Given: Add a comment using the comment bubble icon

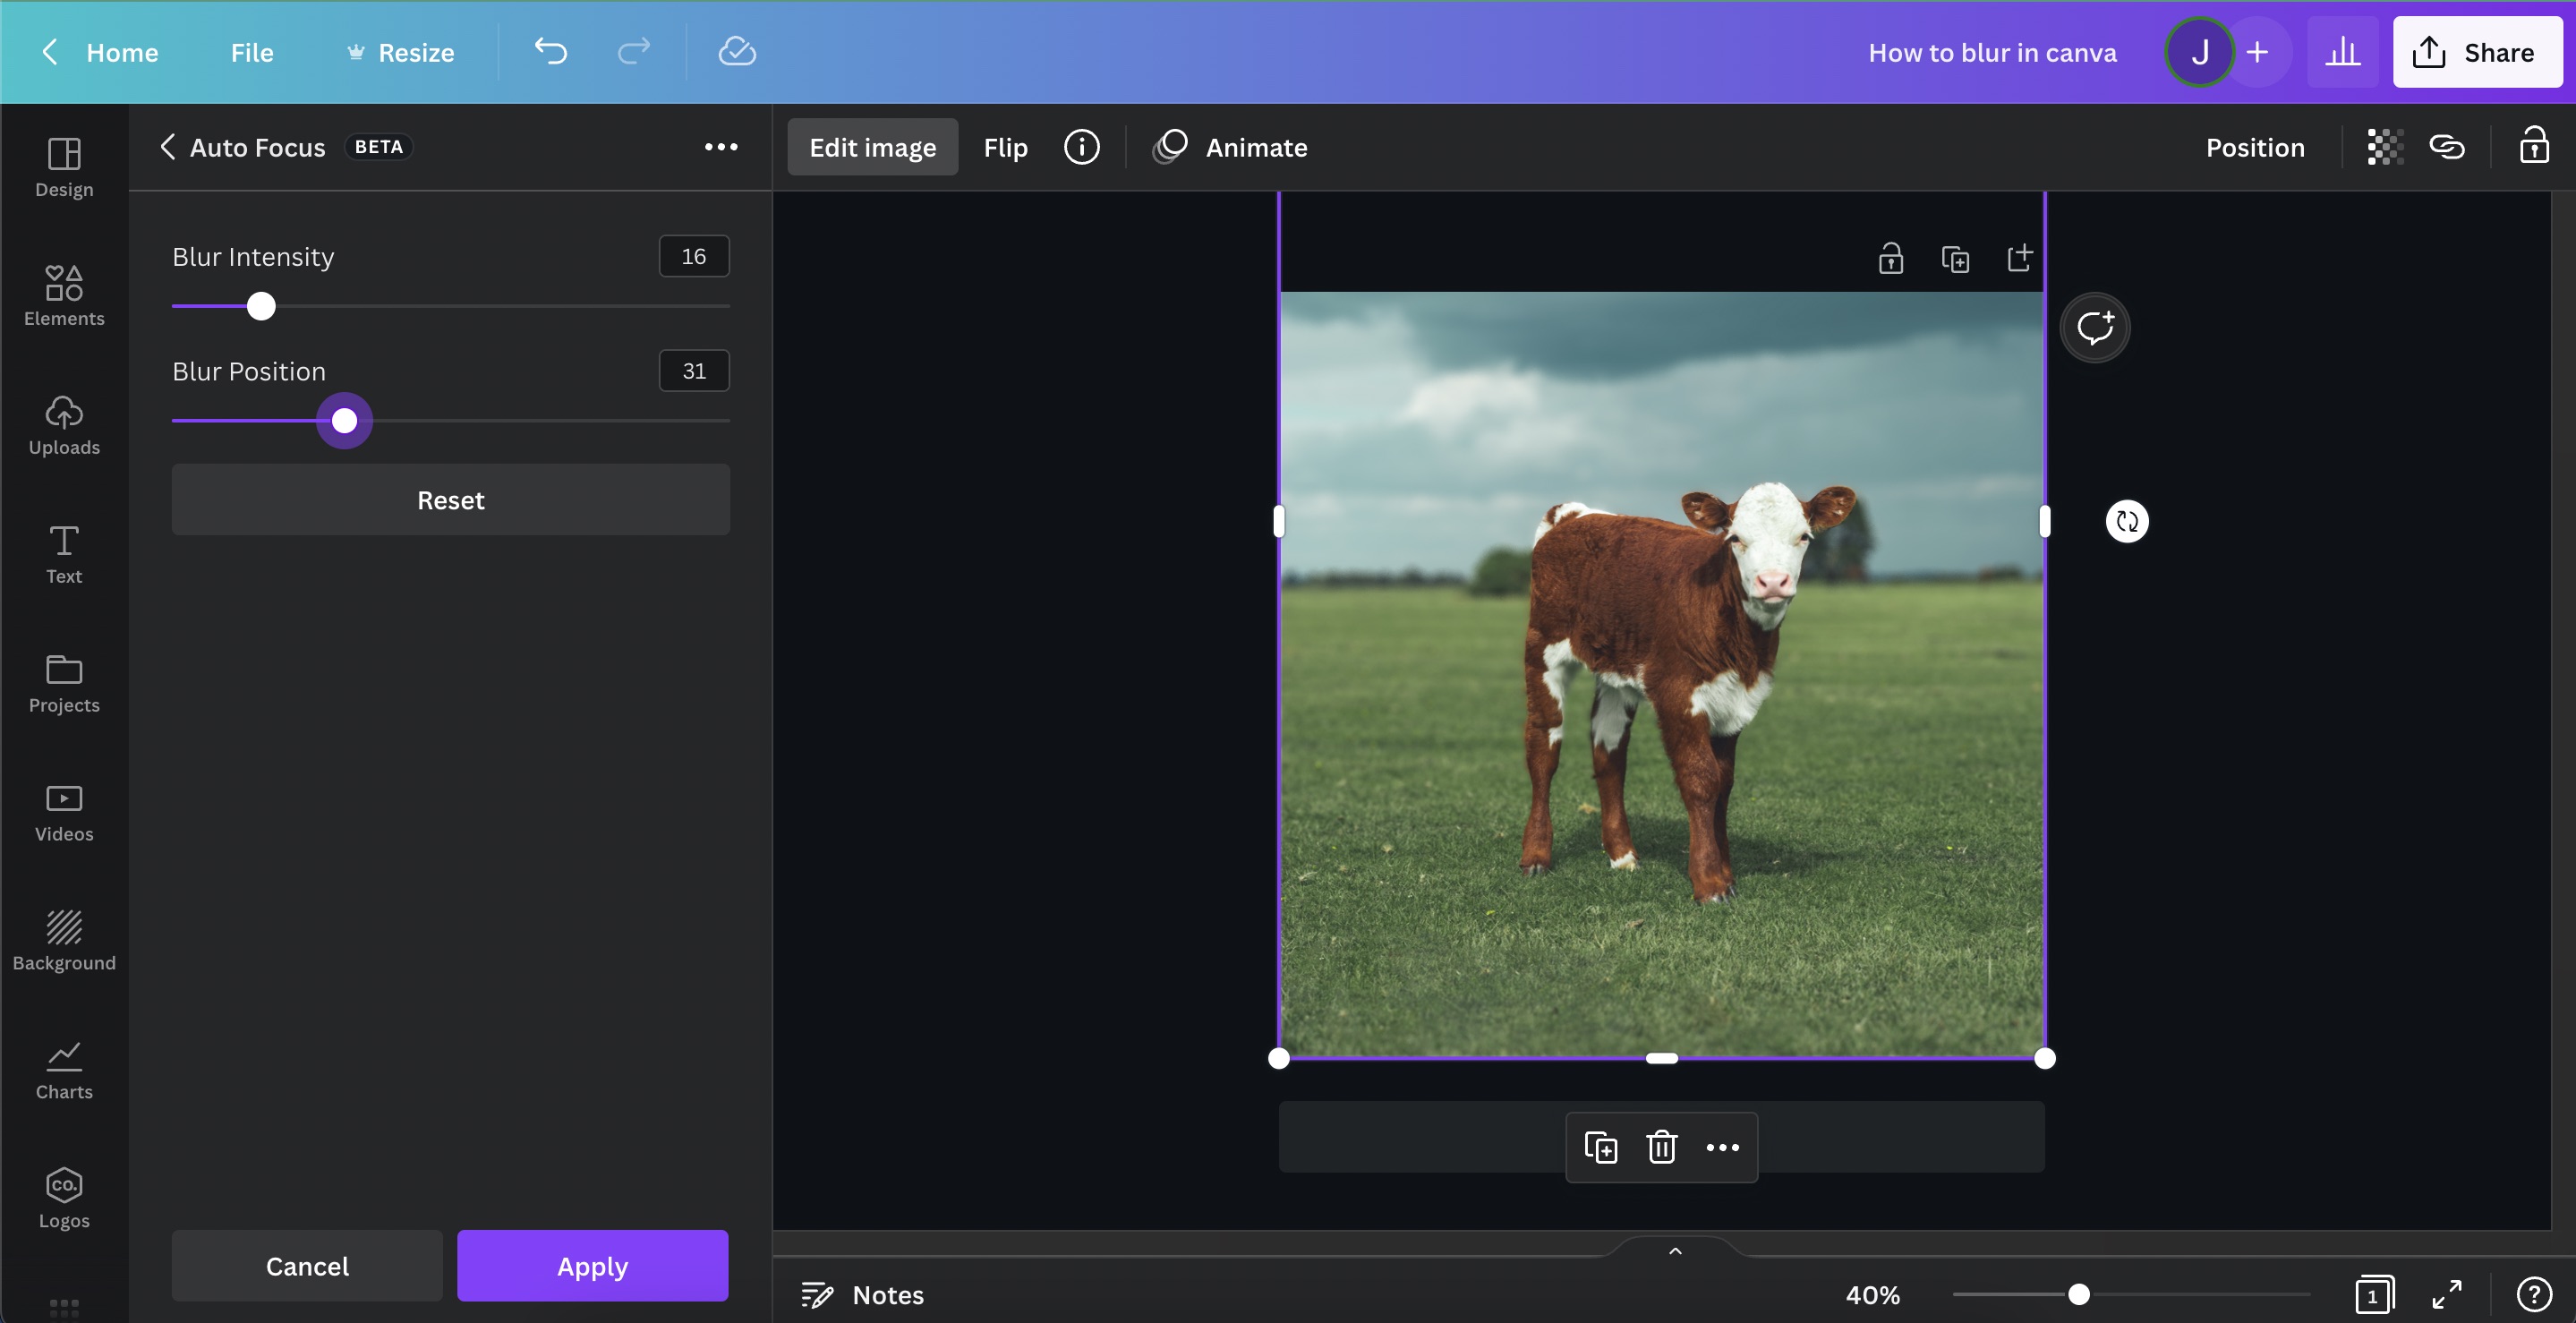Looking at the screenshot, I should point(2095,326).
